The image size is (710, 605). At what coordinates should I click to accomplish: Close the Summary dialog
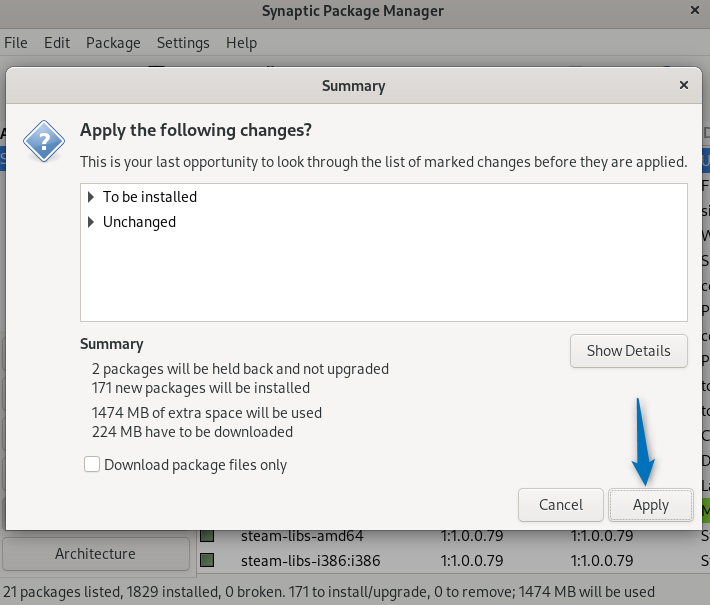coord(684,86)
